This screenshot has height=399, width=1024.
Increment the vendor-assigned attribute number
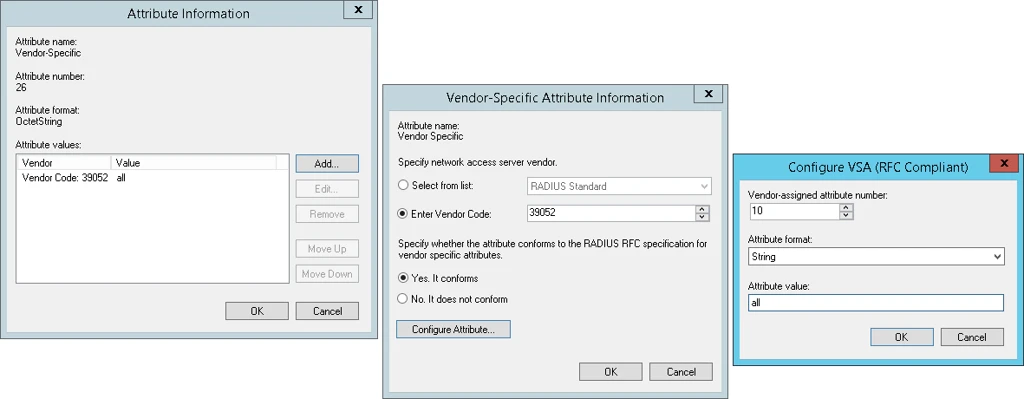coord(846,208)
